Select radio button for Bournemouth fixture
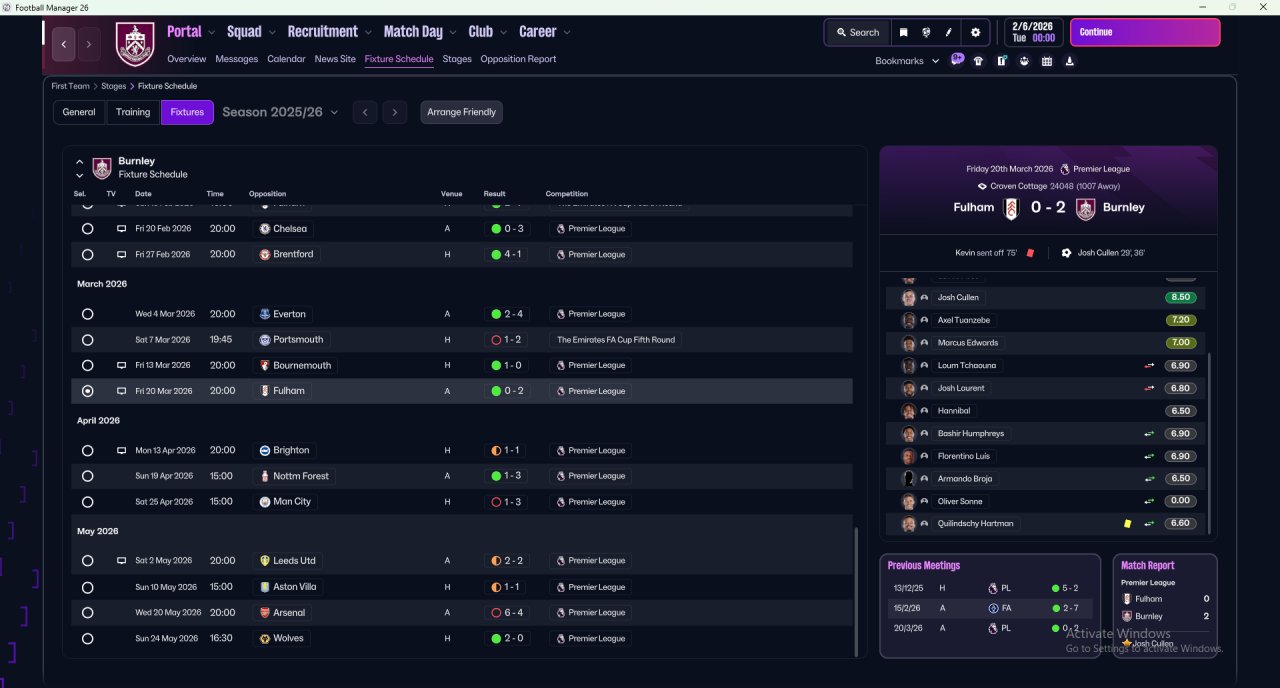Screen dimensions: 1280x688 [88, 366]
